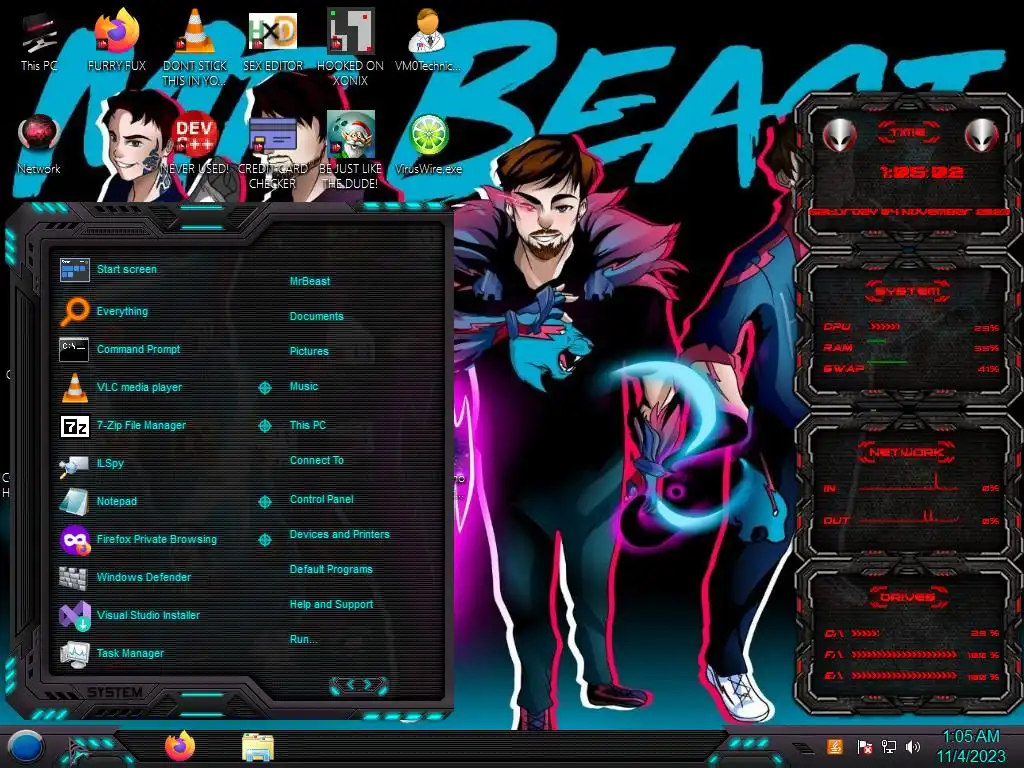Click the F:\ drive usage bar
1024x768 pixels.
[x=904, y=654]
